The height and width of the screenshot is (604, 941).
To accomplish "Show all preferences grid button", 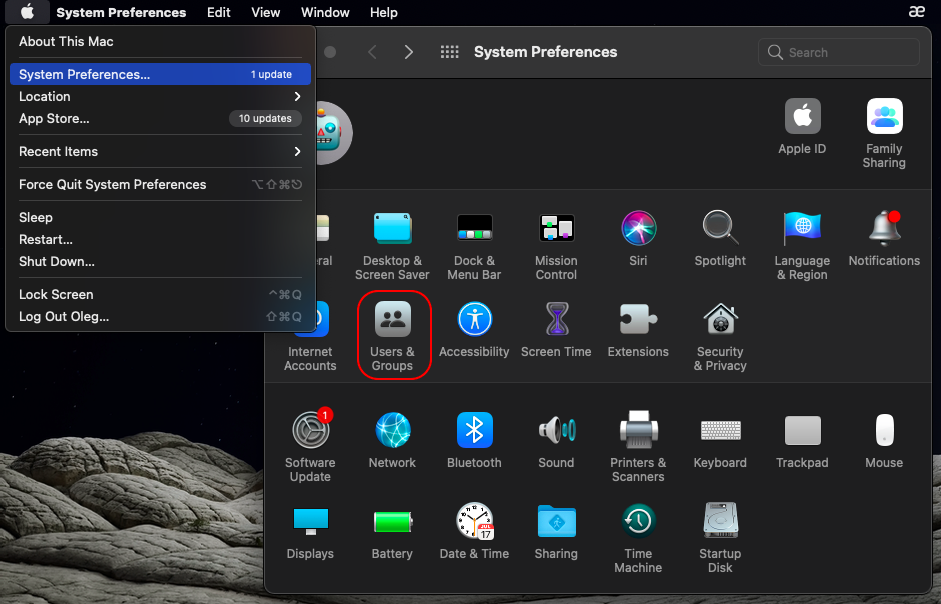I will click(449, 52).
